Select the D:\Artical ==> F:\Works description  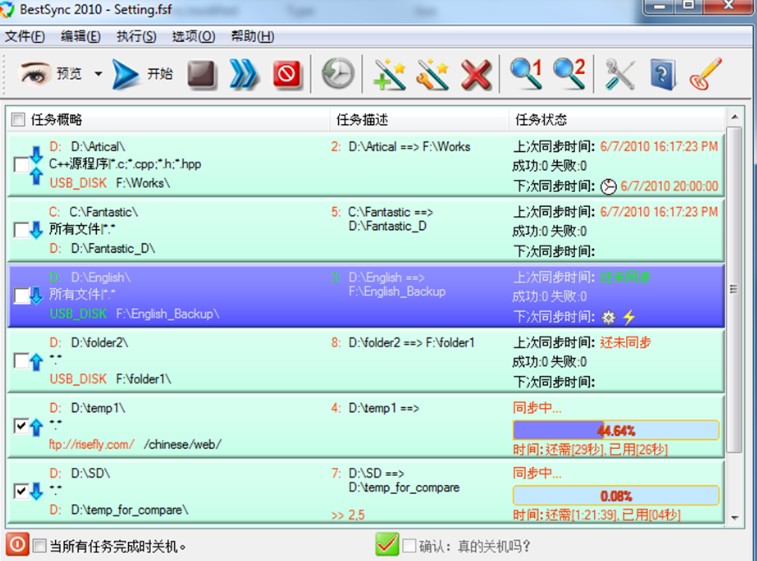pyautogui.click(x=409, y=146)
